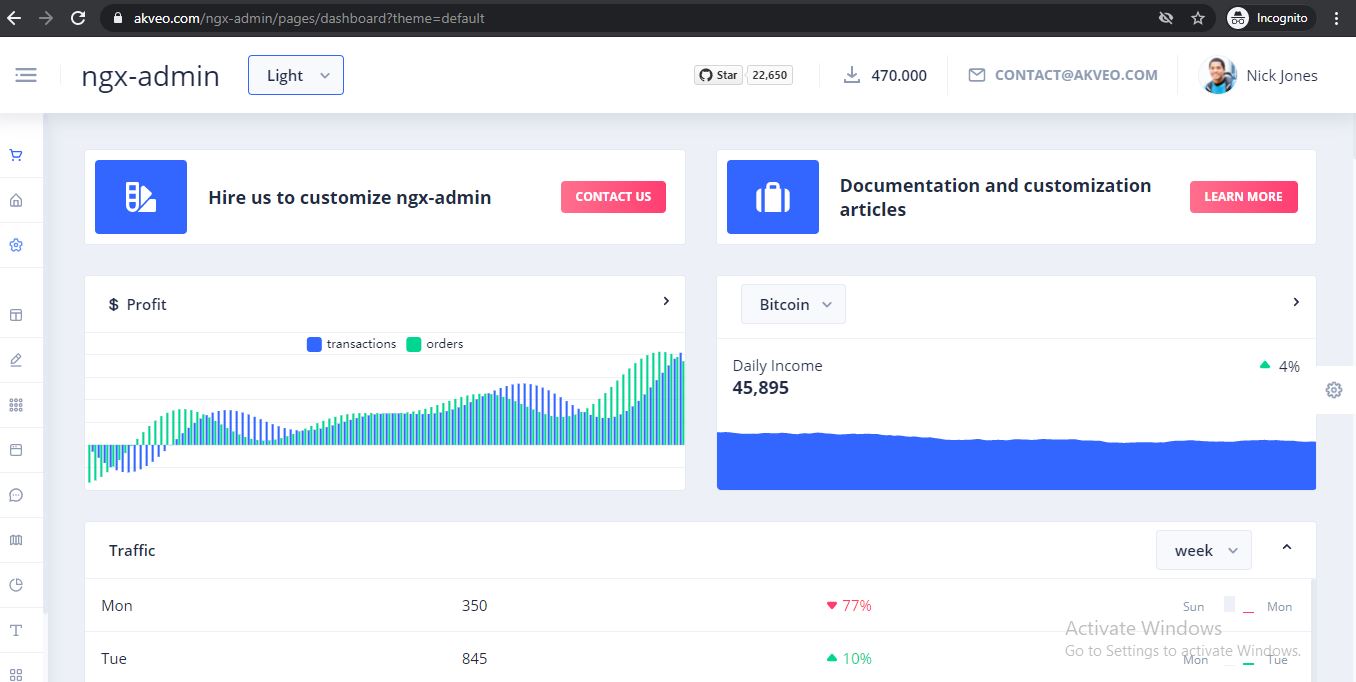Click 'Hire us to customize ngx-admin' text
Image resolution: width=1356 pixels, height=682 pixels.
[350, 197]
